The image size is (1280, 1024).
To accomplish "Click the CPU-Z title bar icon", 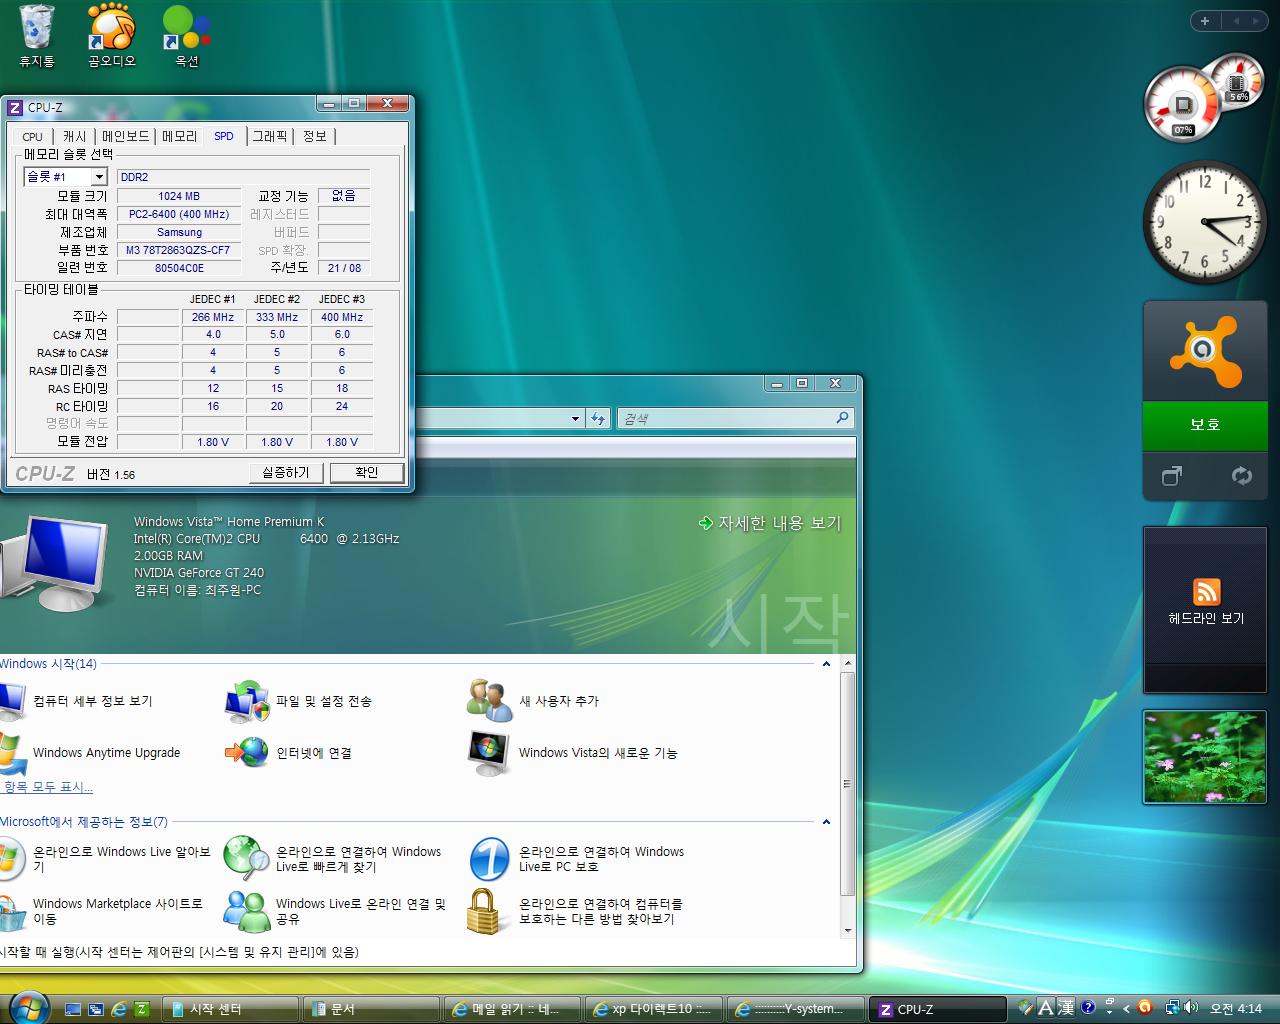I will (x=15, y=108).
